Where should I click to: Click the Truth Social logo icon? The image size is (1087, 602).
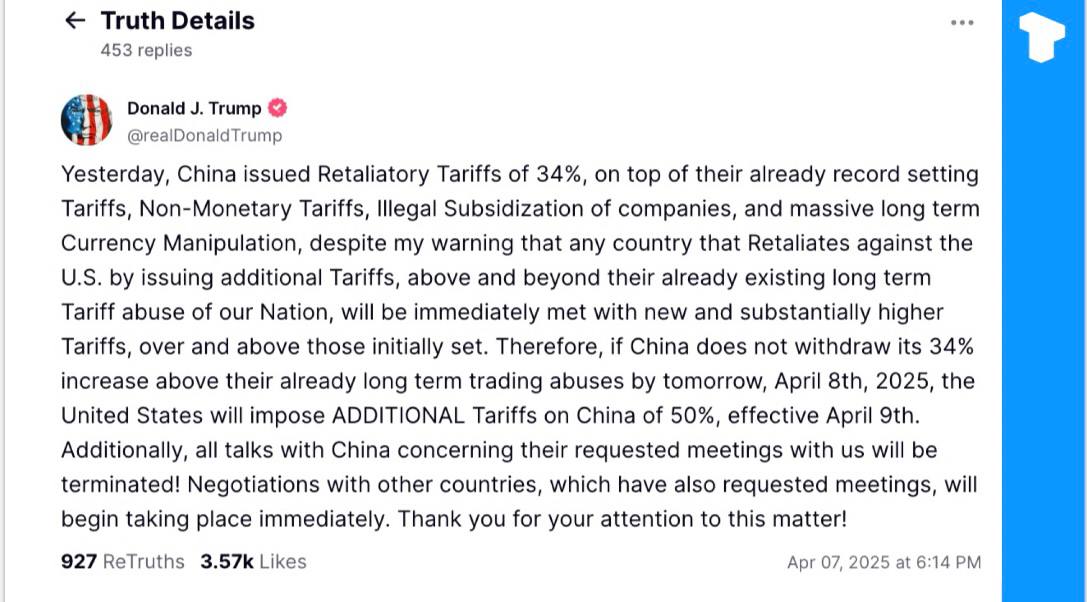point(1041,38)
